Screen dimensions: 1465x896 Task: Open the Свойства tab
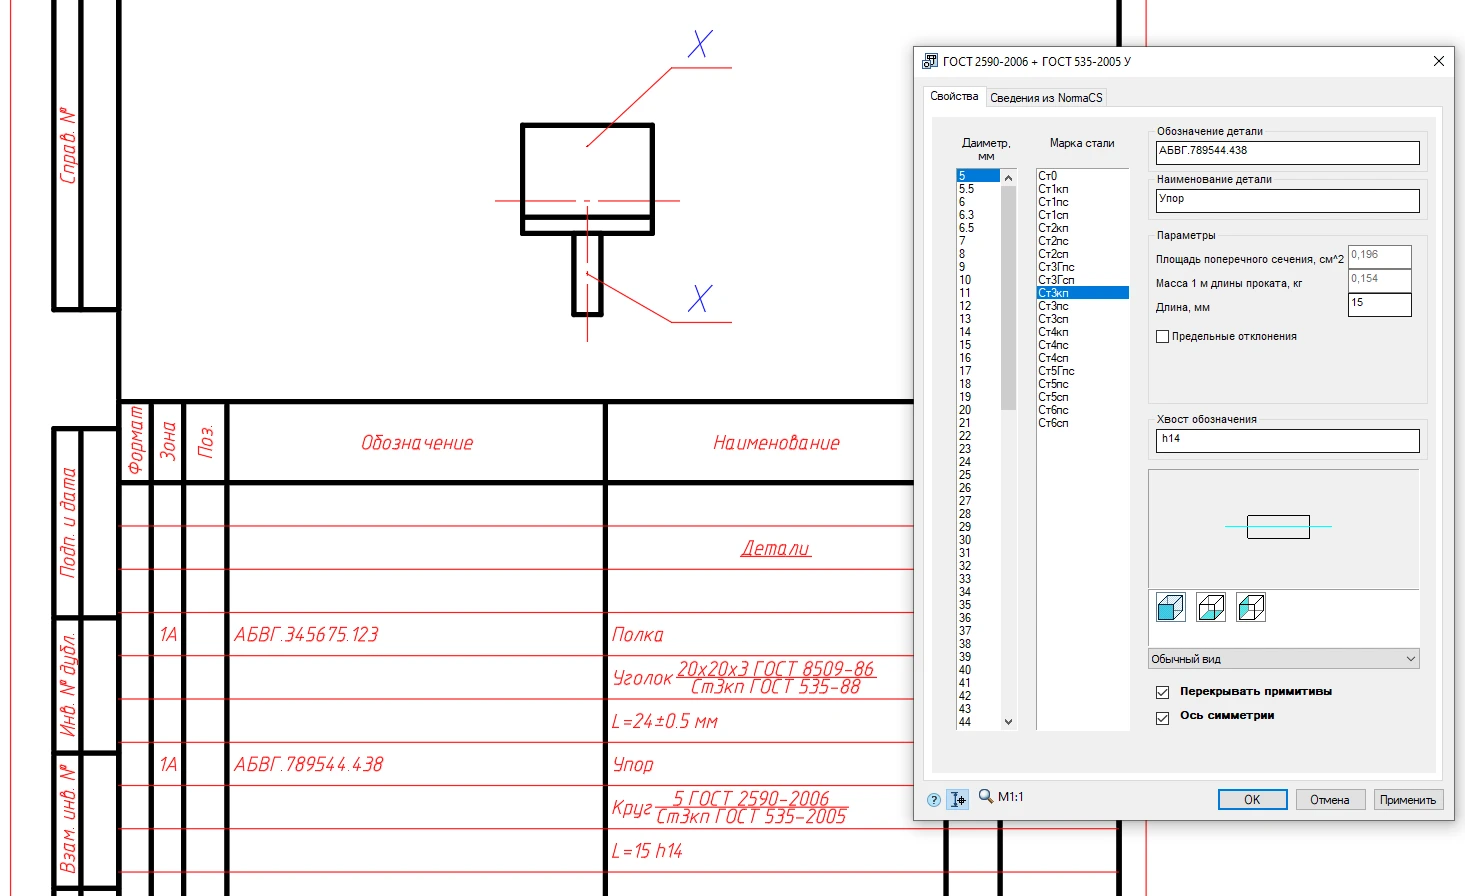[x=954, y=97]
